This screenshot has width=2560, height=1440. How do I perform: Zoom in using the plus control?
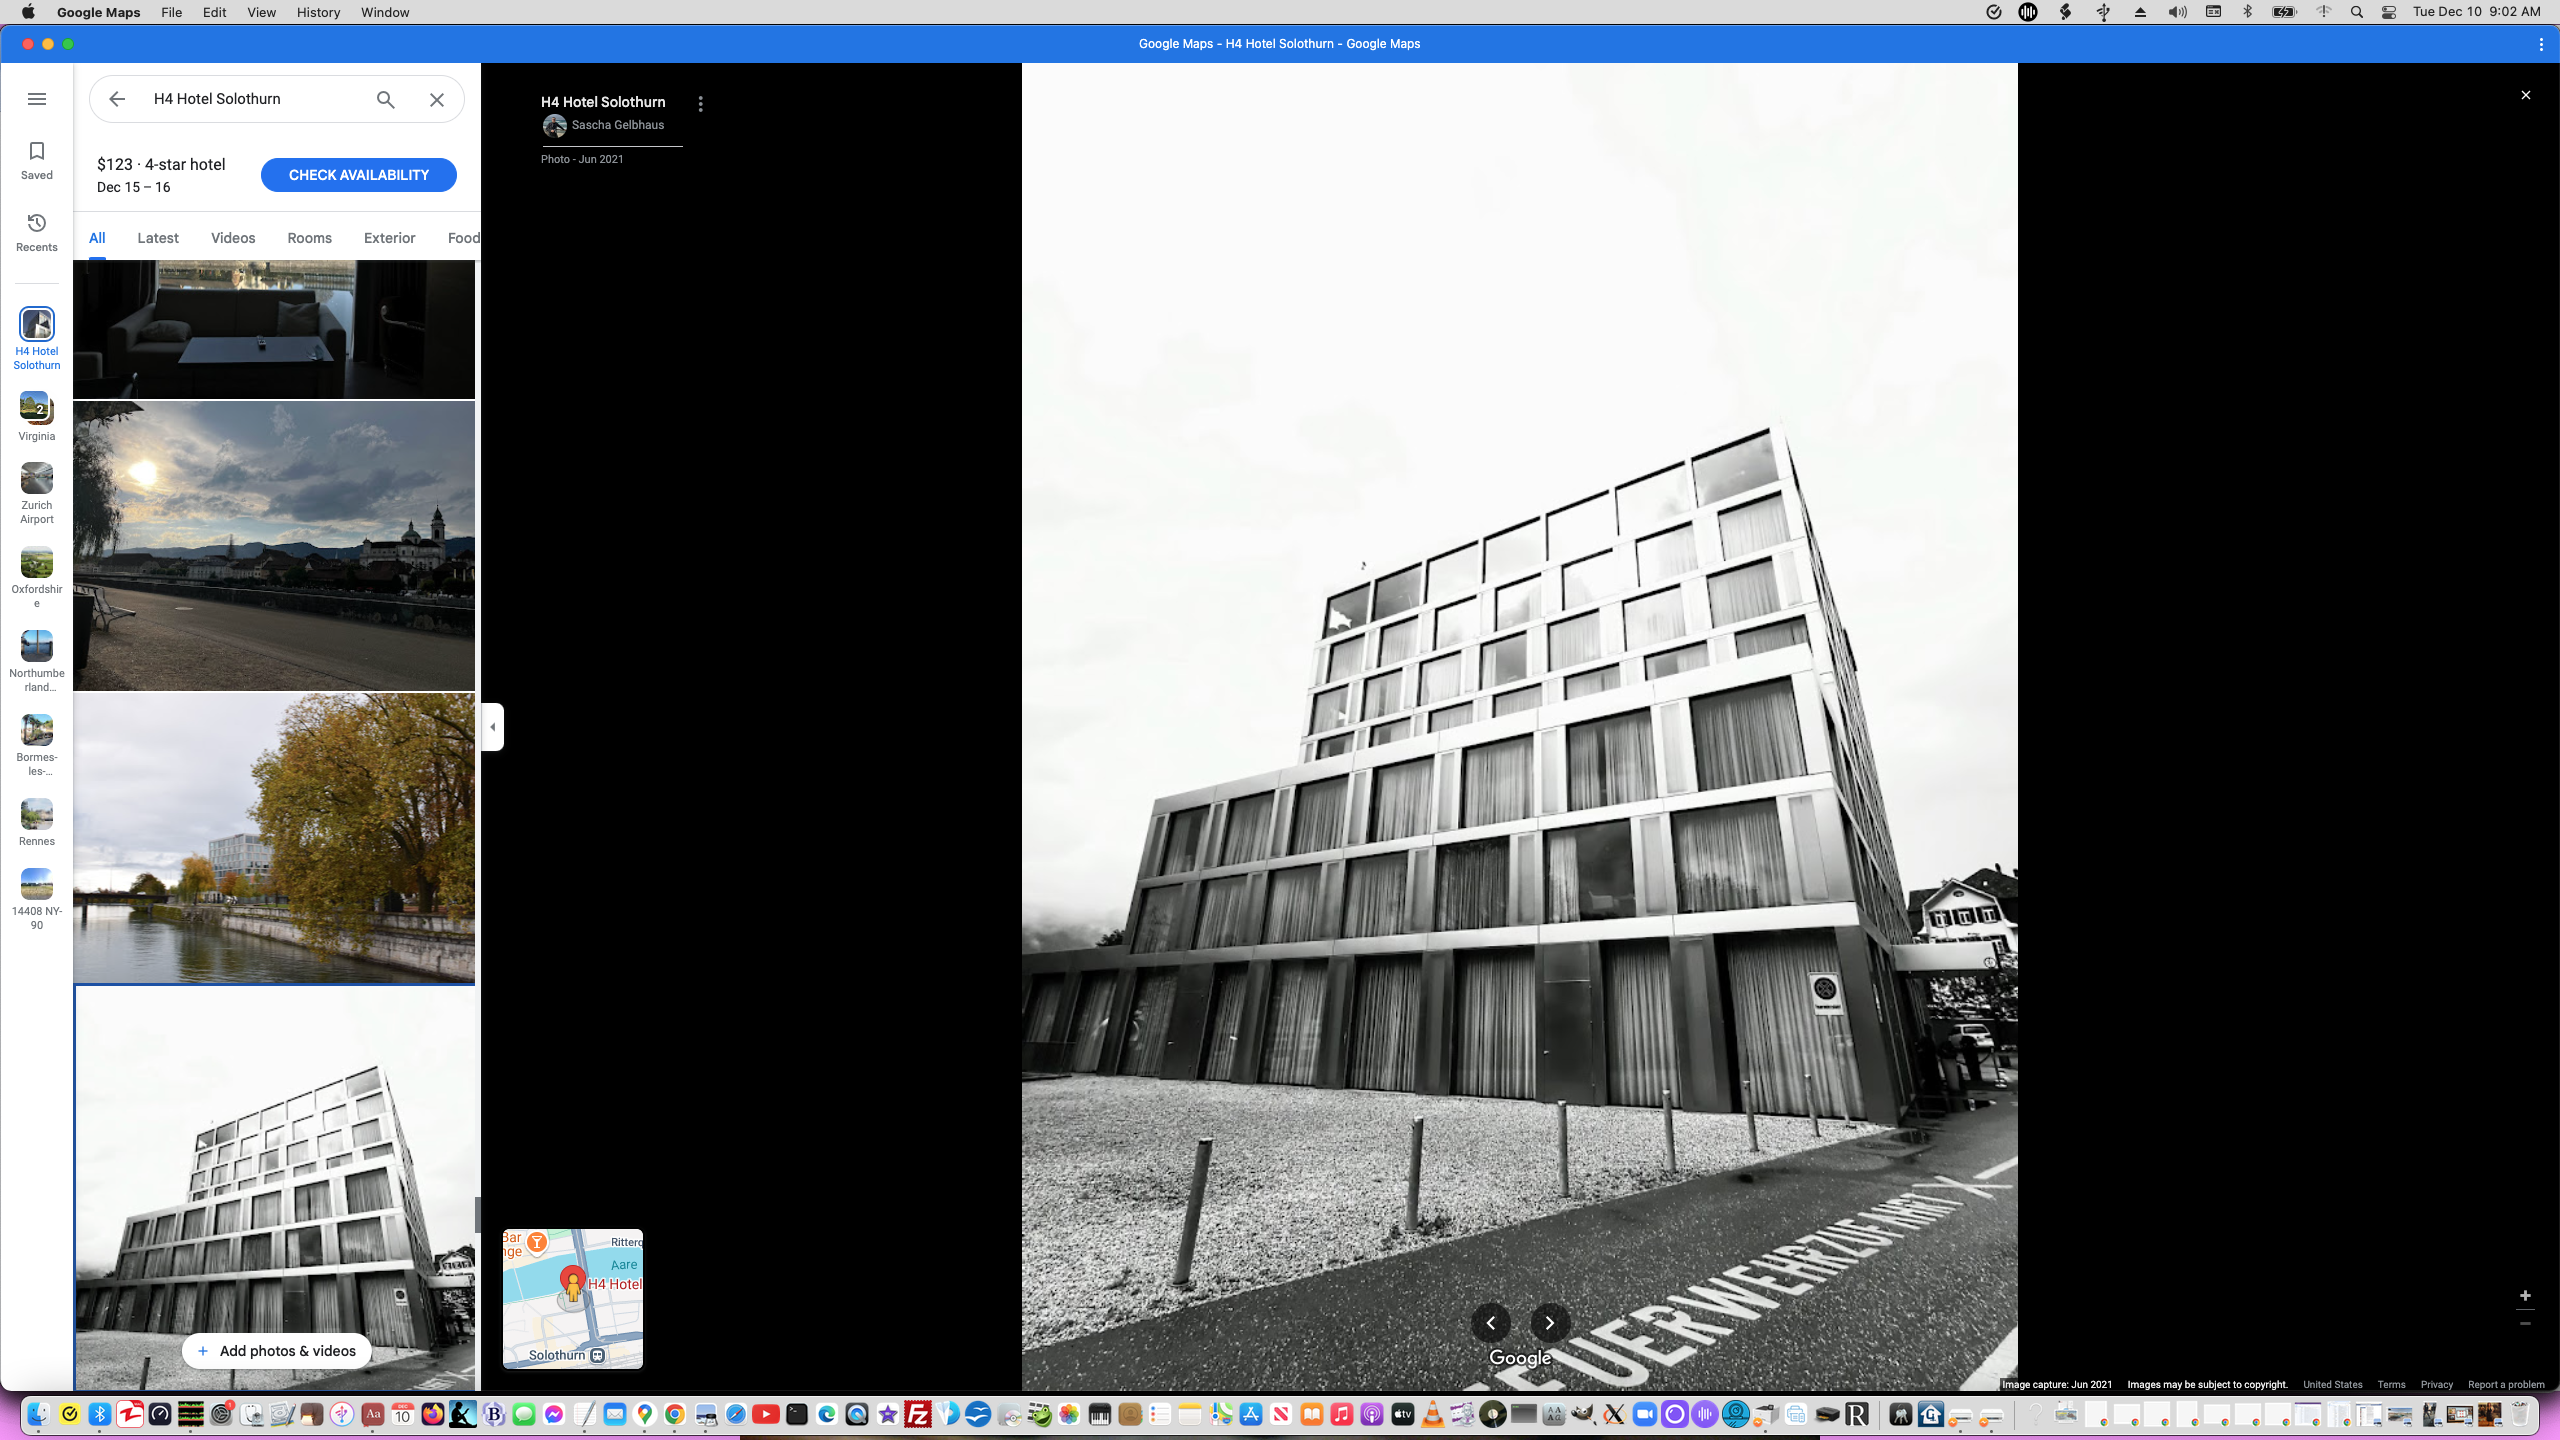pyautogui.click(x=2526, y=1295)
